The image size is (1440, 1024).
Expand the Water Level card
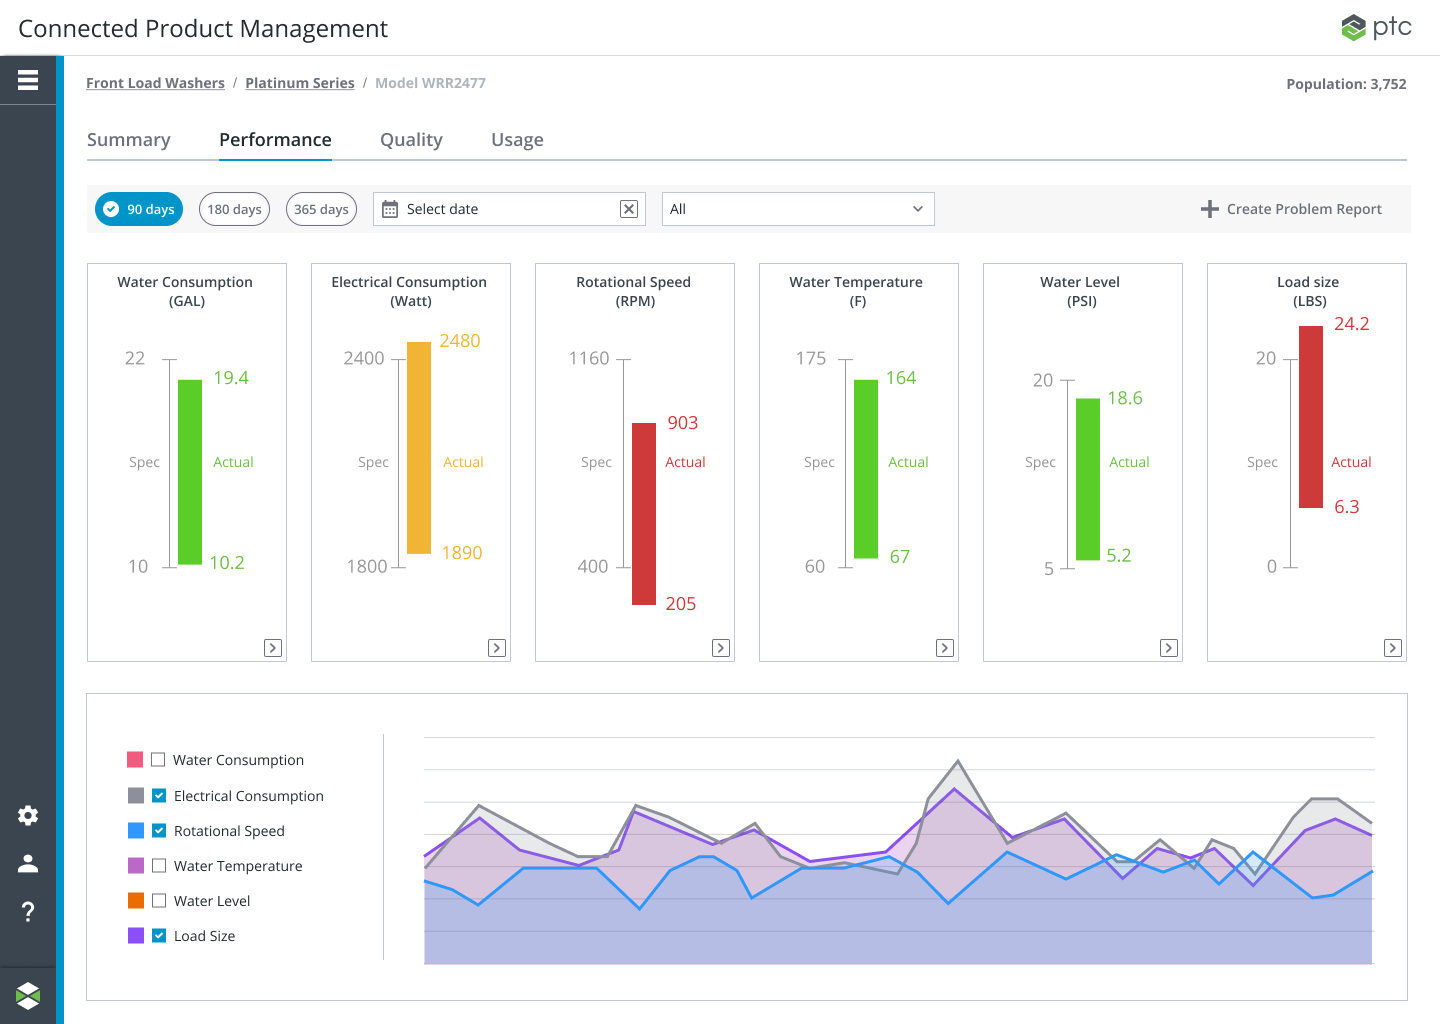1169,648
